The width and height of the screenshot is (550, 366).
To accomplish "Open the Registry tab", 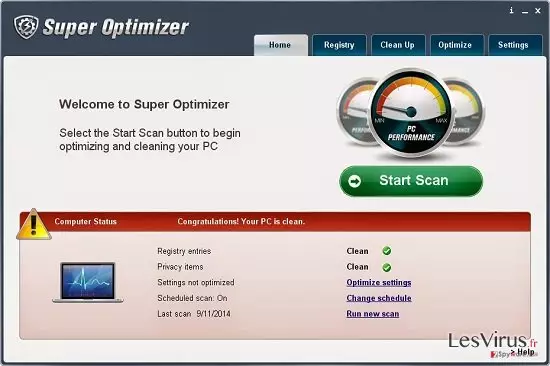I will tap(339, 45).
